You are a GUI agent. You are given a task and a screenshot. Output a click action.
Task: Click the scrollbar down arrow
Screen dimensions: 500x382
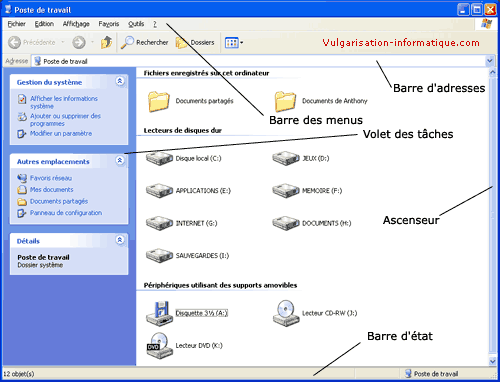click(493, 361)
